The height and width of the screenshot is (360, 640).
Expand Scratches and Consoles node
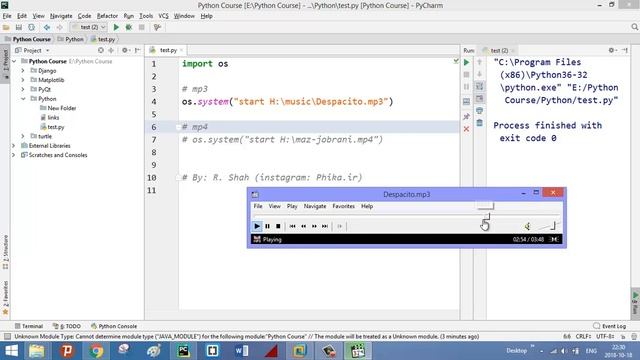click(x=14, y=155)
